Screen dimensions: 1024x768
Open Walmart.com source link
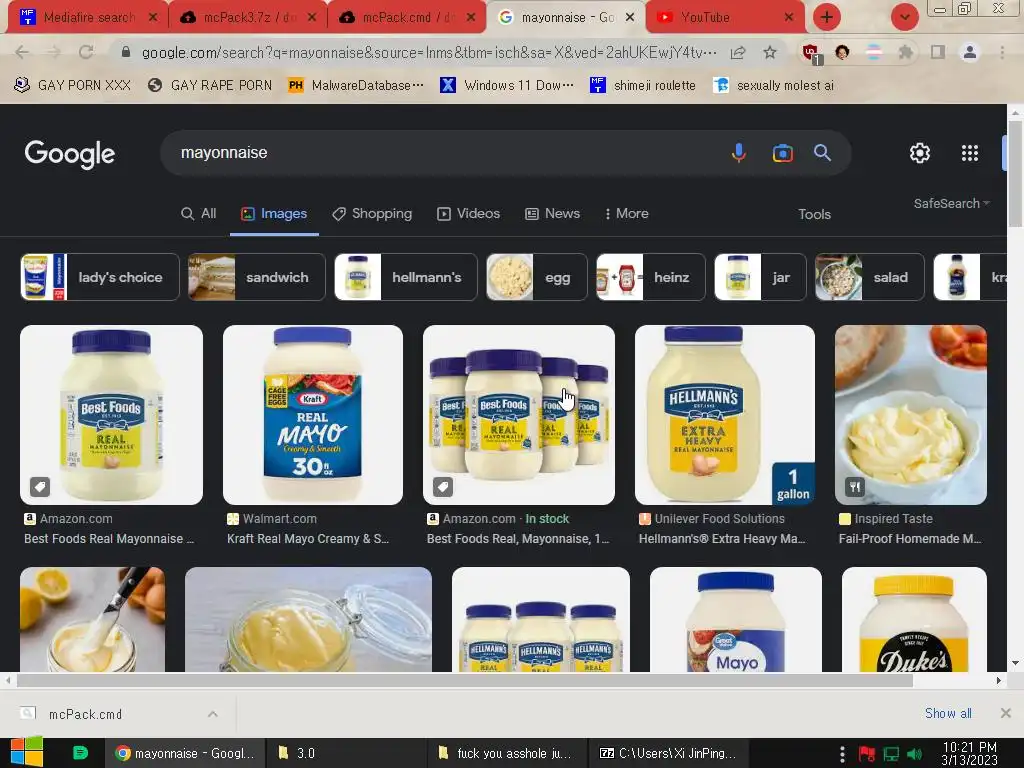[272, 519]
